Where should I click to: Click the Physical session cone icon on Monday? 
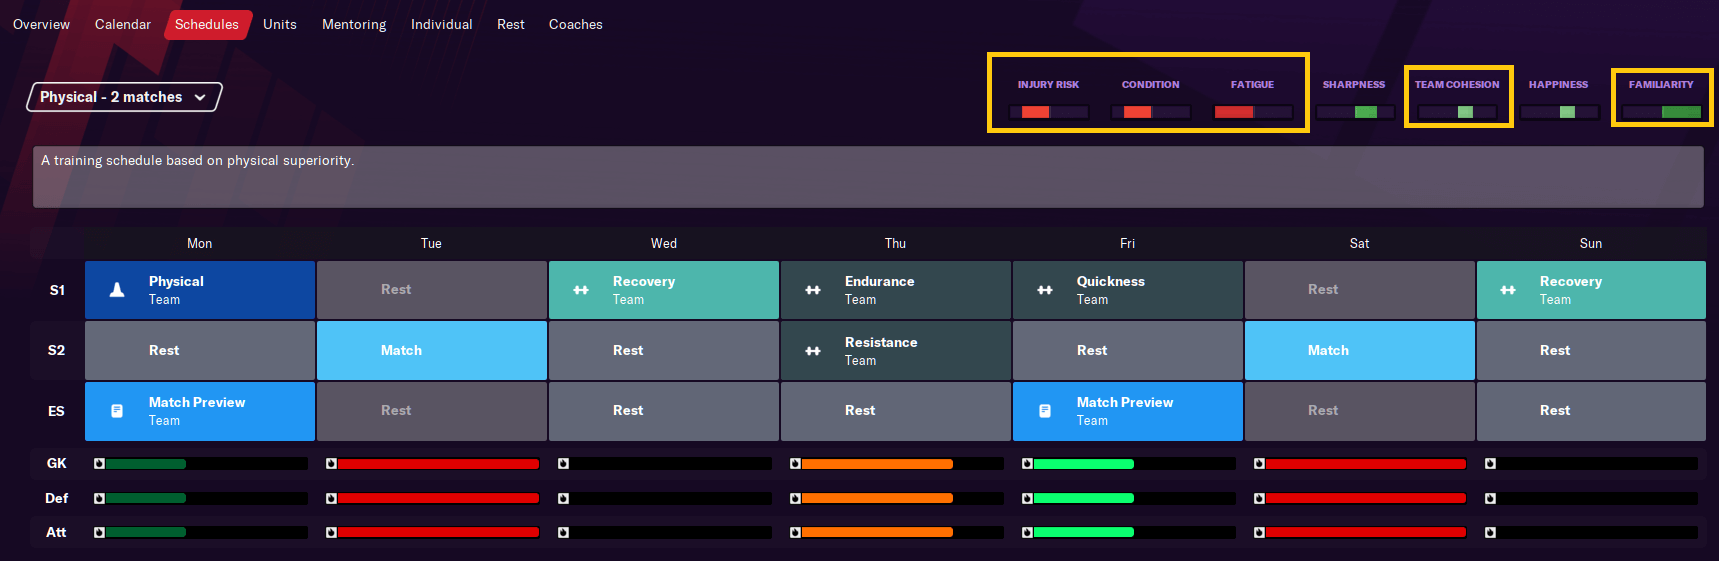[117, 290]
